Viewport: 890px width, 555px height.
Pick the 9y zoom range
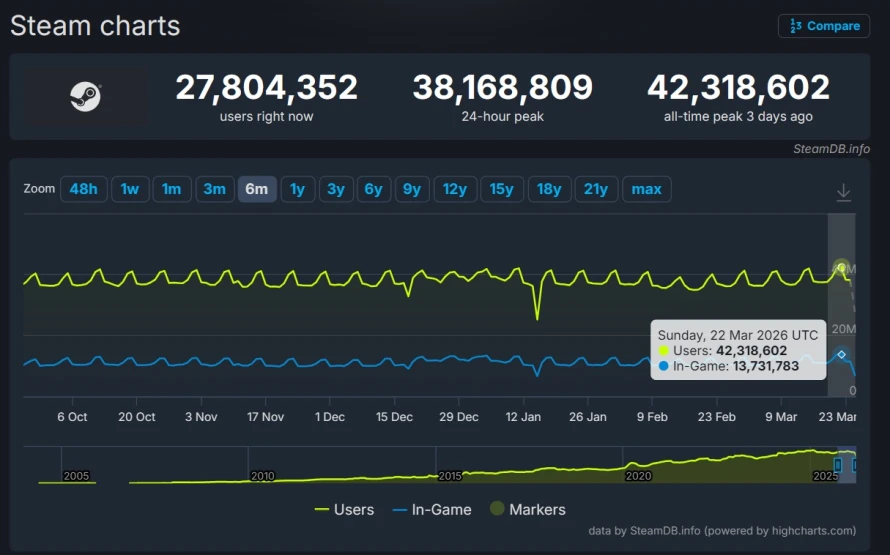412,189
